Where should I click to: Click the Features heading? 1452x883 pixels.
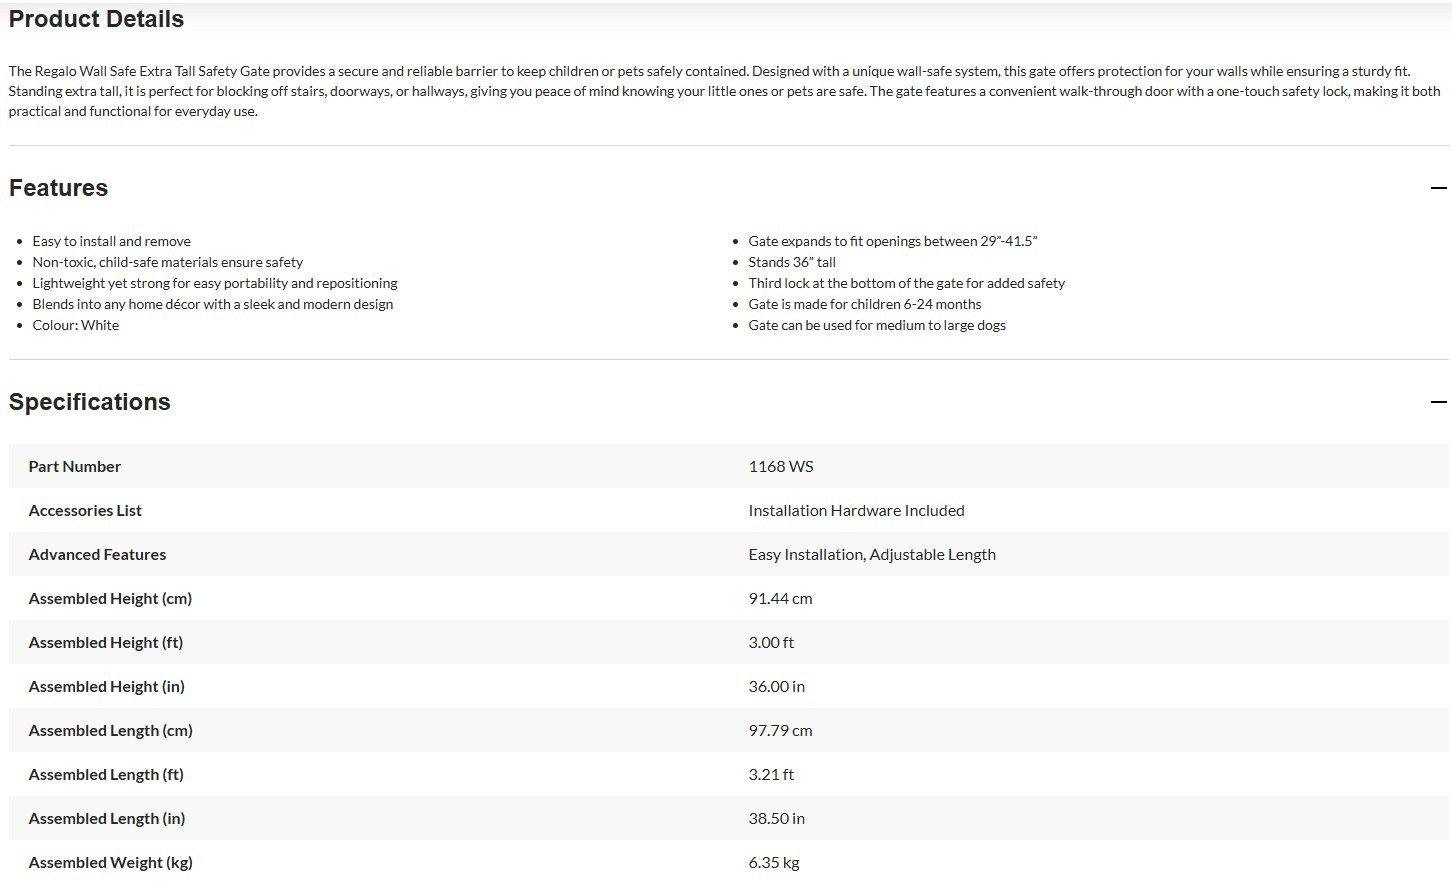tap(58, 188)
